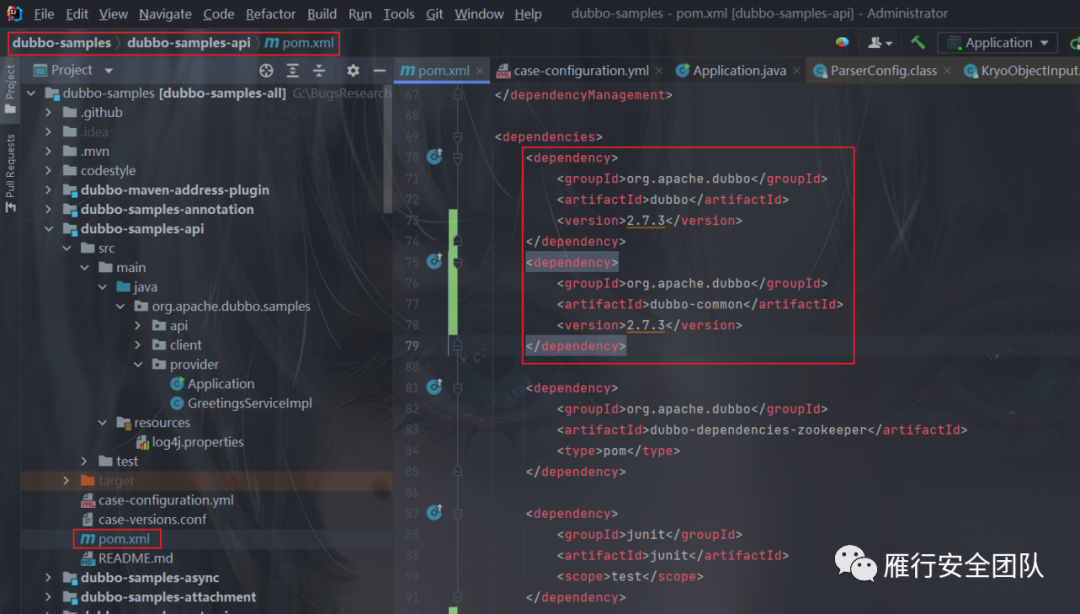Click the dubbo-common artifactId line
The height and width of the screenshot is (614, 1080).
coord(700,304)
